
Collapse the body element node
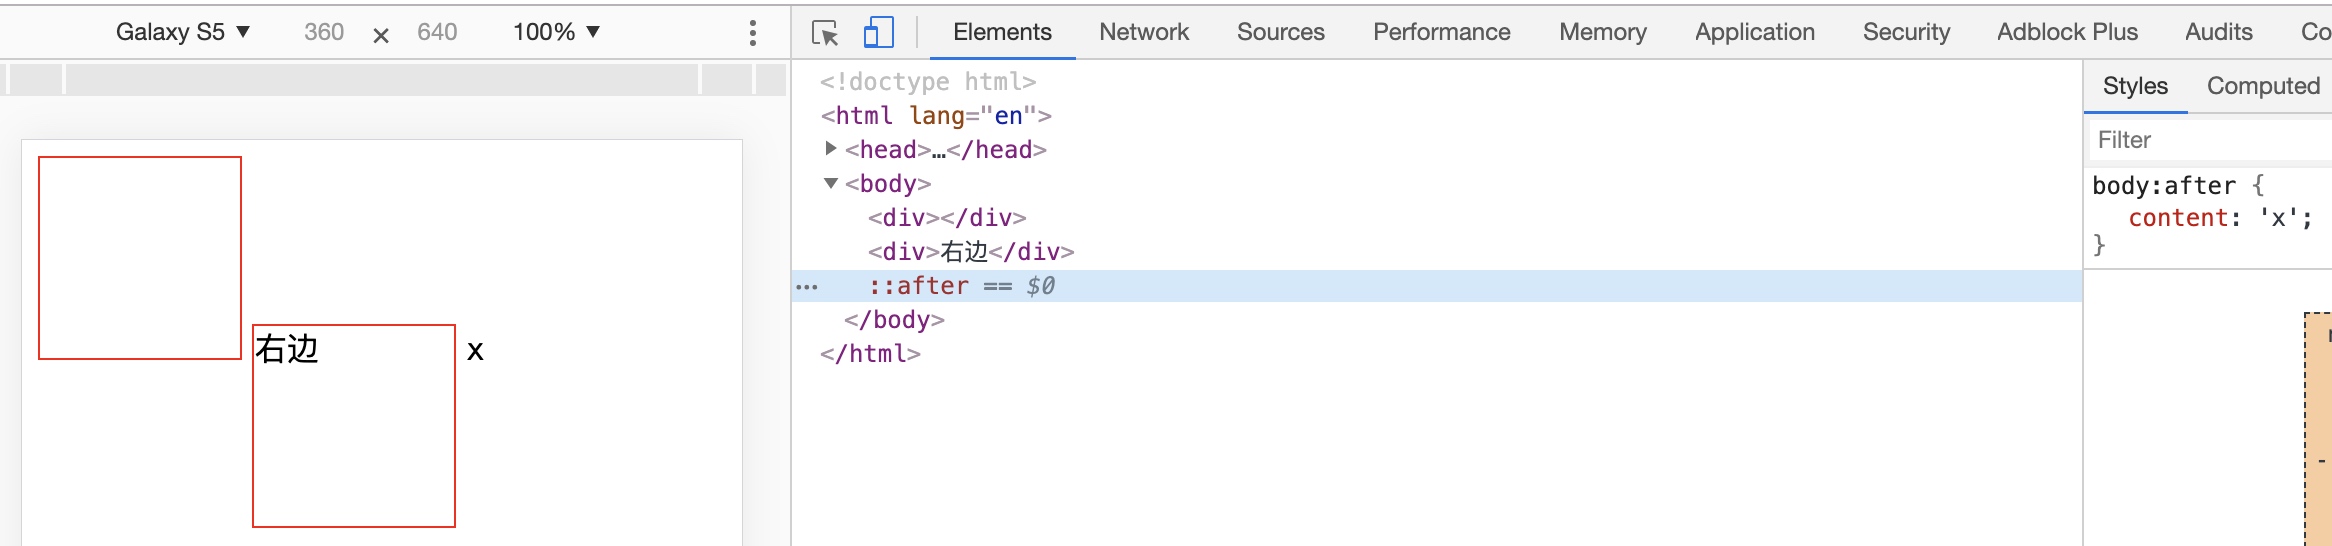[831, 183]
